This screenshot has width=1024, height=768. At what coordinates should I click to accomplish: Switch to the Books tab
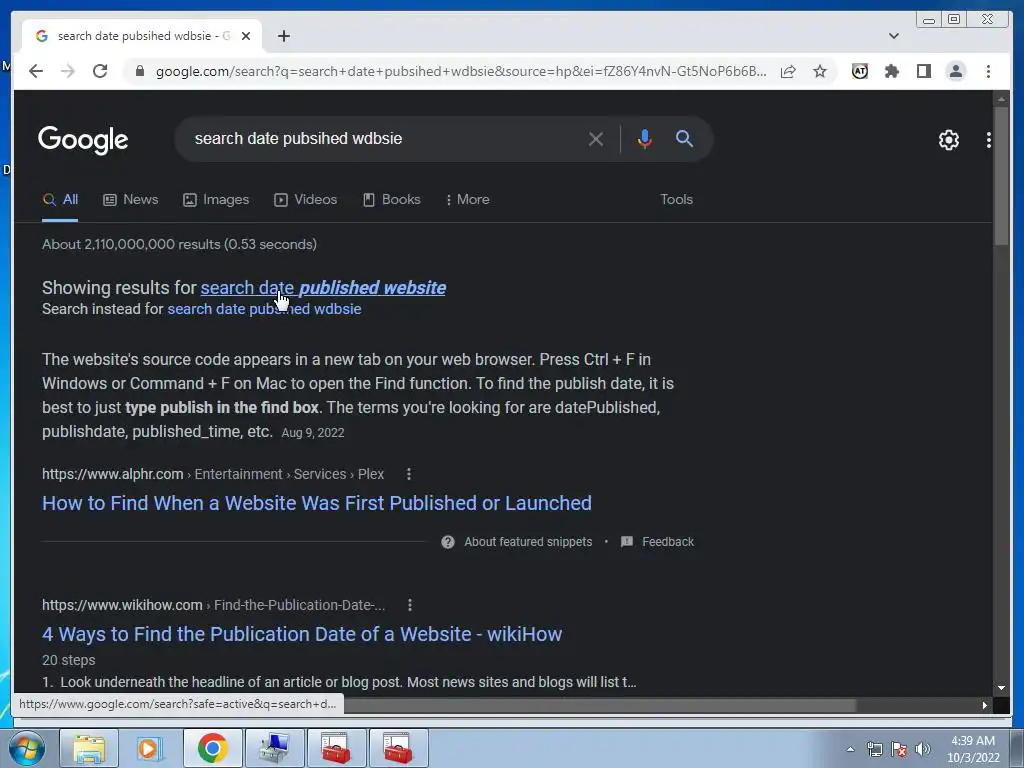(392, 200)
